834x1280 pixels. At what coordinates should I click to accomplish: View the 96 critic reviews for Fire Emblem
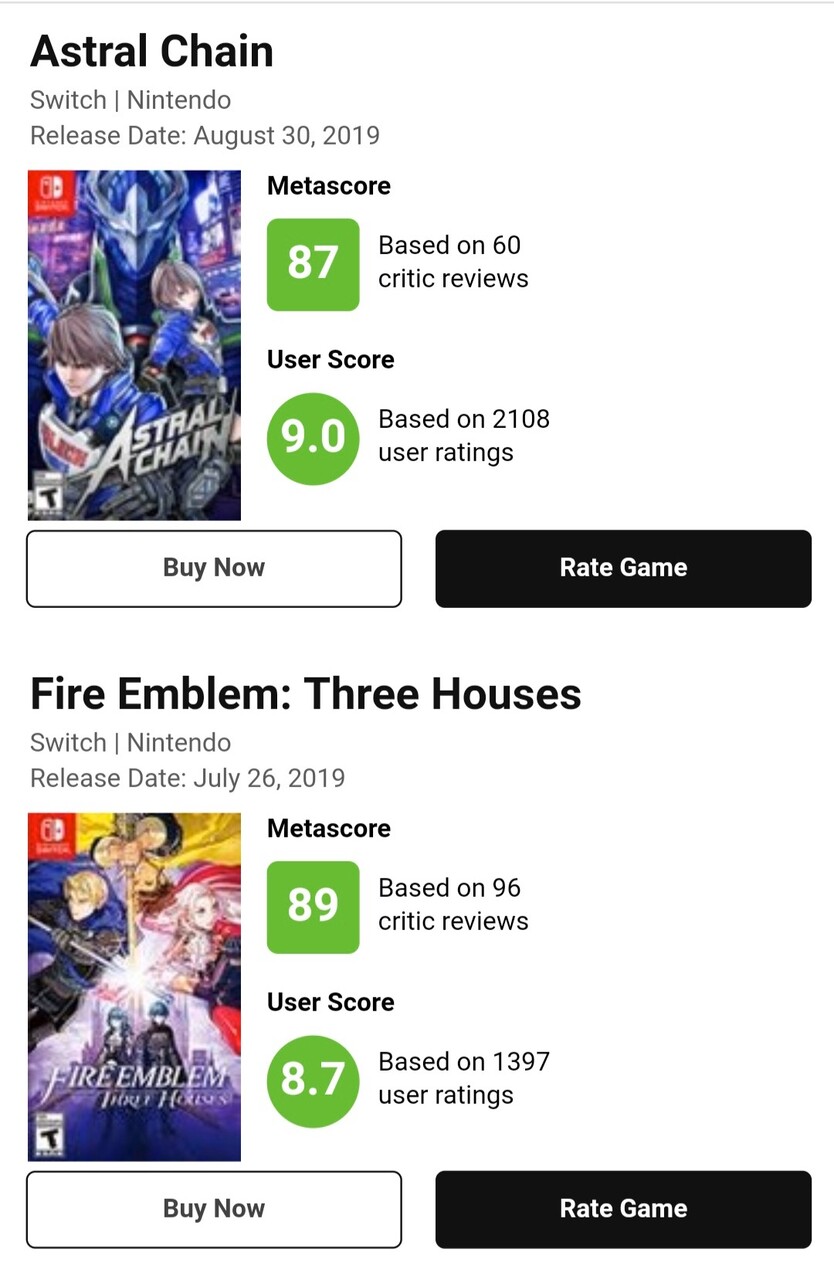[453, 904]
